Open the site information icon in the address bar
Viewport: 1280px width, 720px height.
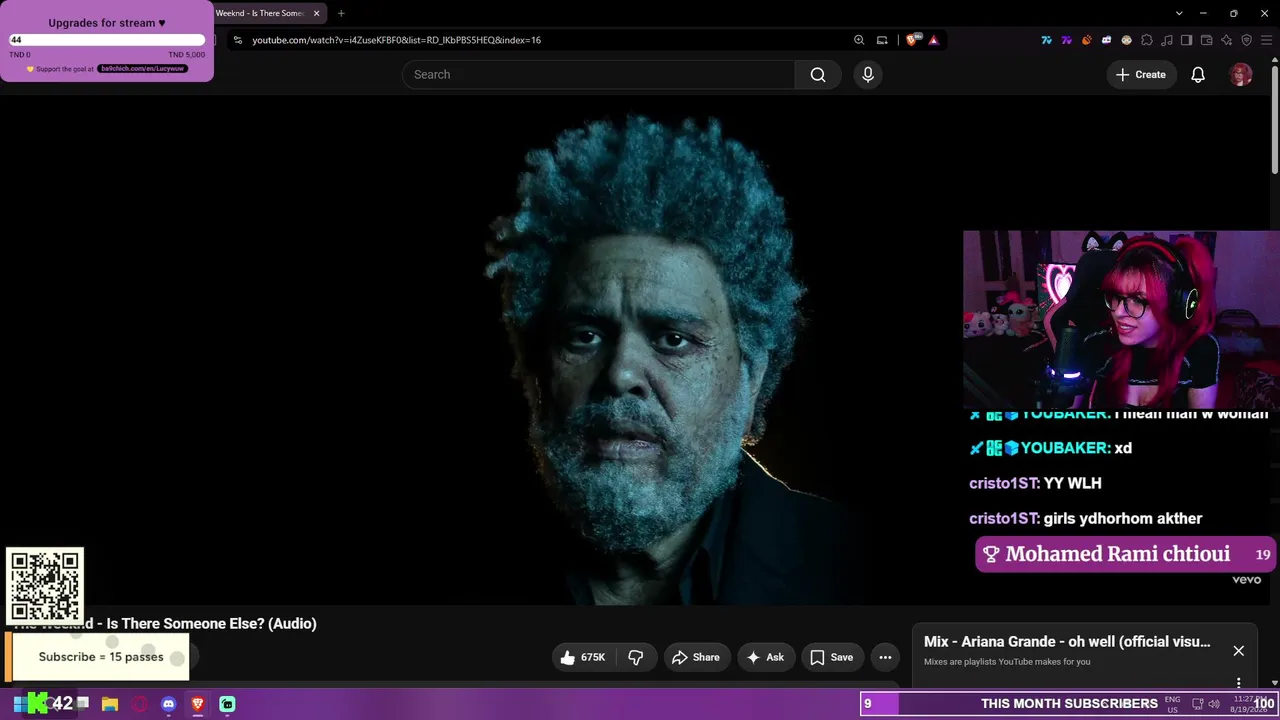pos(237,40)
